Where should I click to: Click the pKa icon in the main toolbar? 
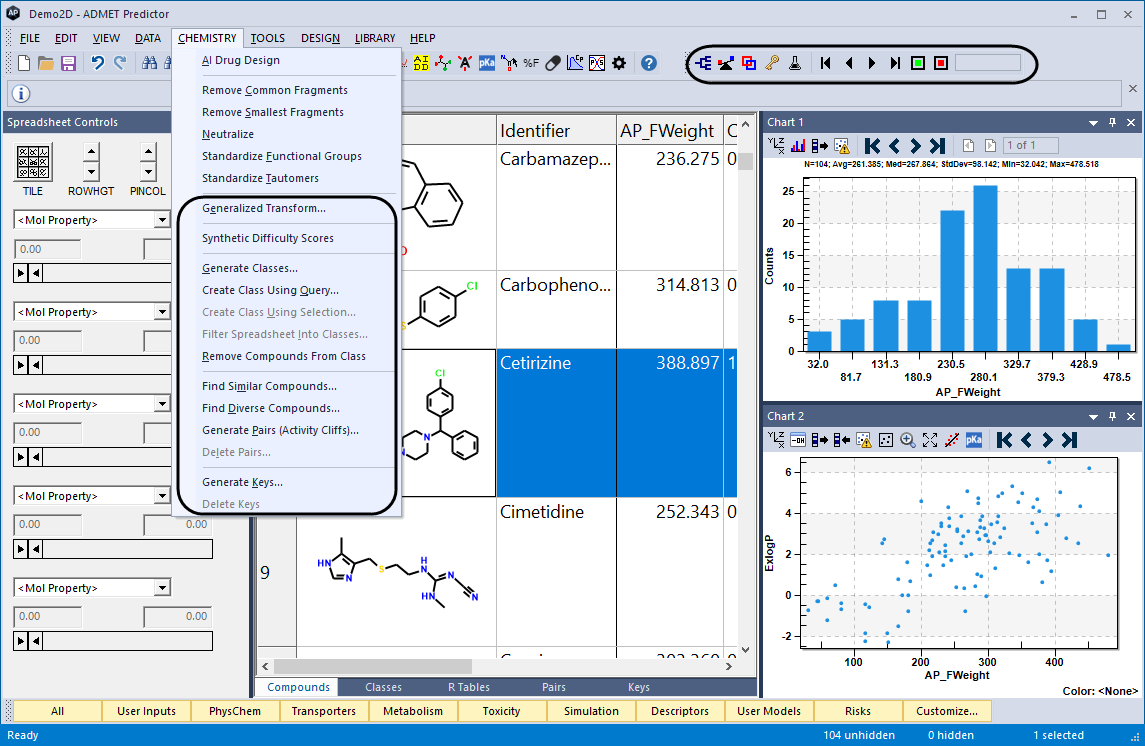(x=486, y=64)
